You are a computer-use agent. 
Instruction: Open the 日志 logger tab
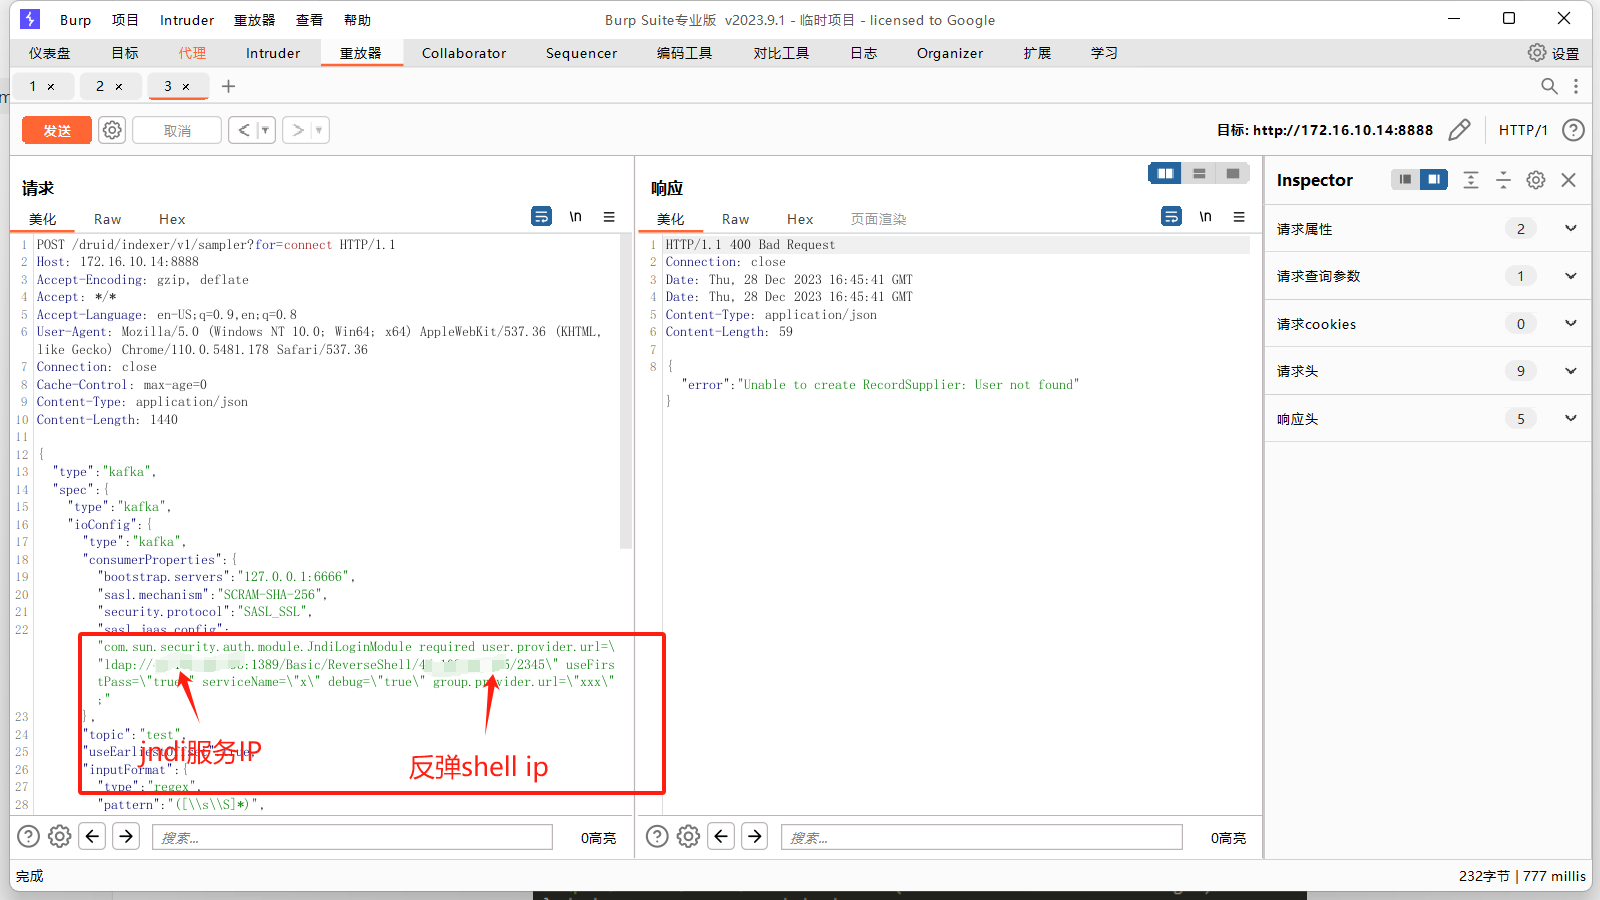[863, 53]
